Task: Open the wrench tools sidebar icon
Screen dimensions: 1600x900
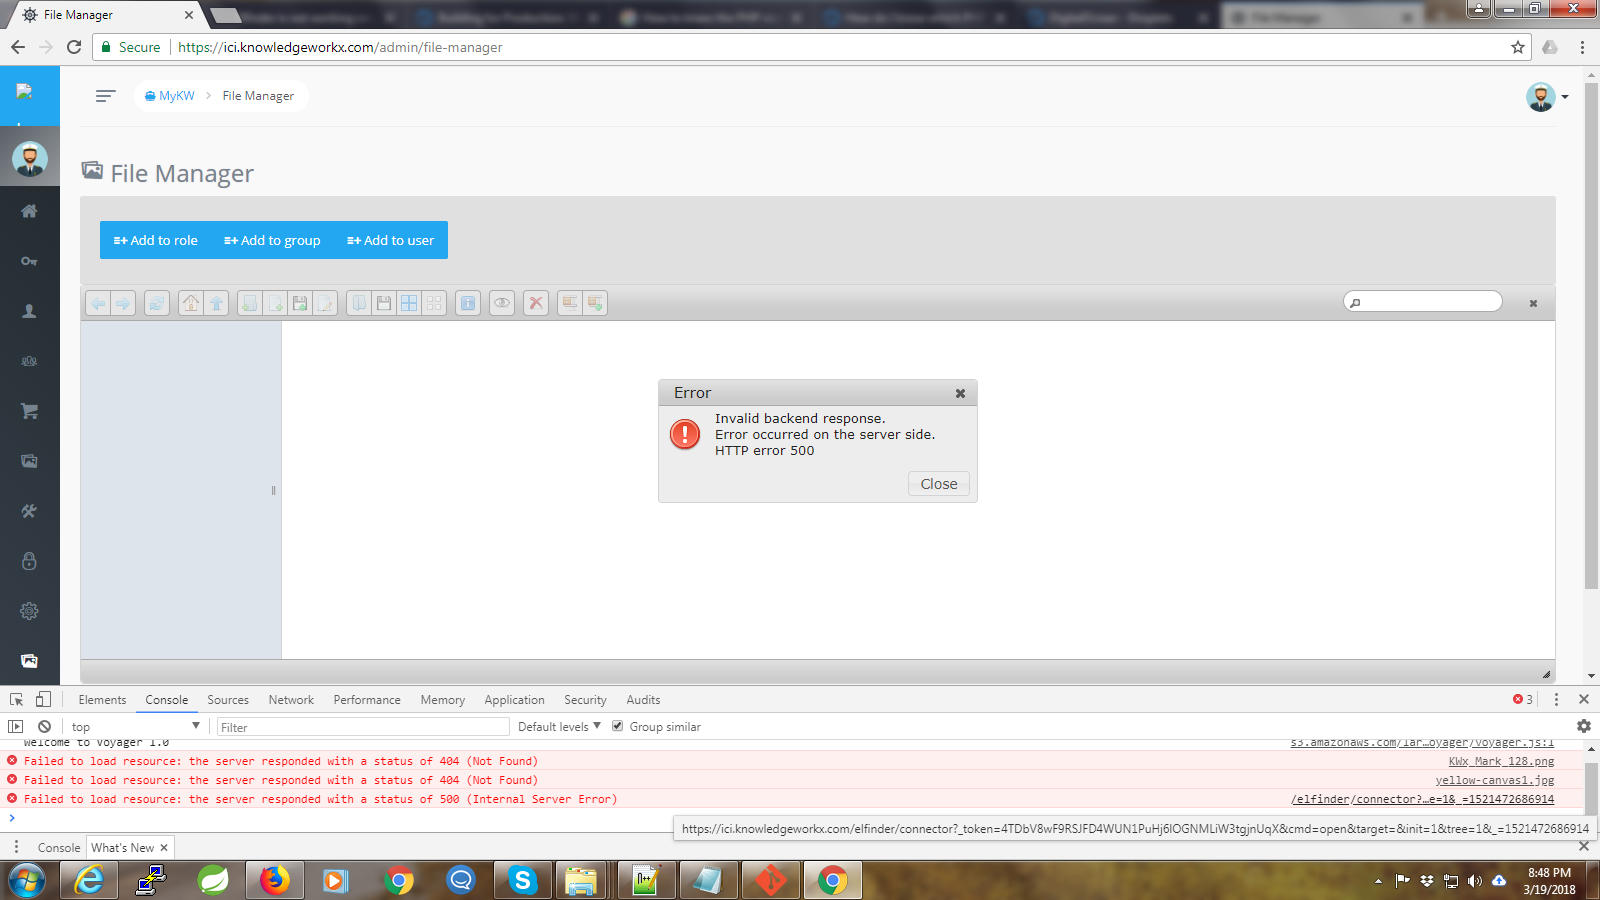Action: coord(29,511)
